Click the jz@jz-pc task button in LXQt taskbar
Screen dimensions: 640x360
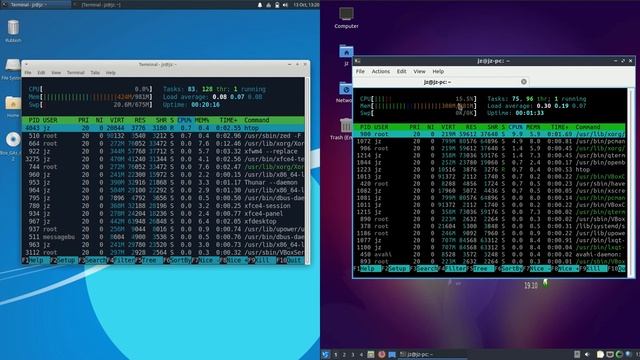coord(432,355)
